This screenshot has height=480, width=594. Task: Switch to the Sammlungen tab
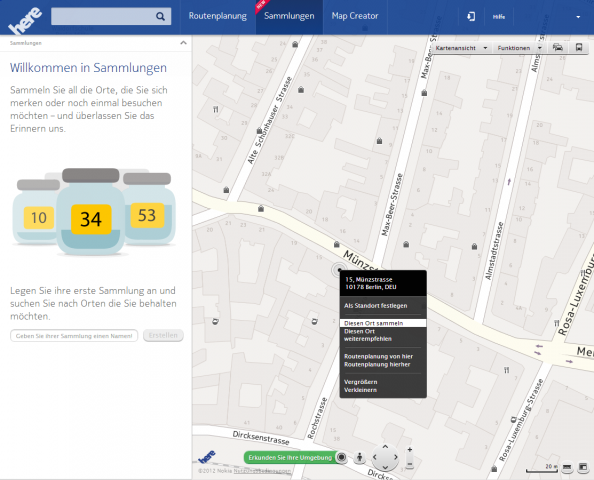click(289, 16)
